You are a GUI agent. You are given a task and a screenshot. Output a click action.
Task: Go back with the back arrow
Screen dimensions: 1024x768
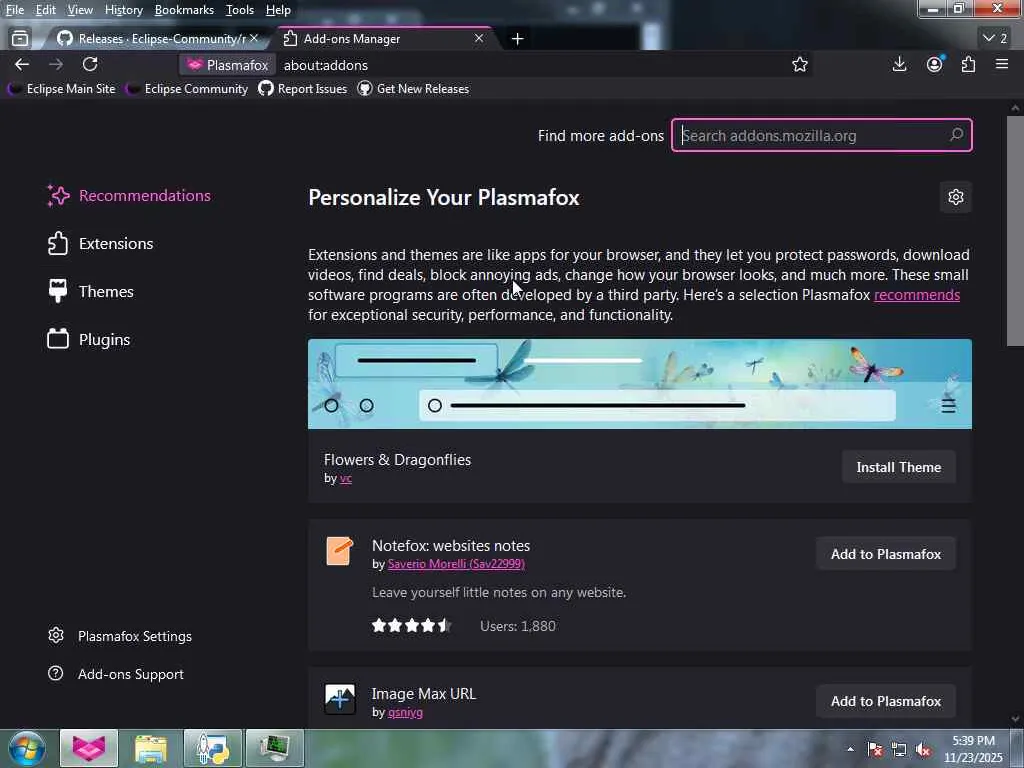[22, 64]
